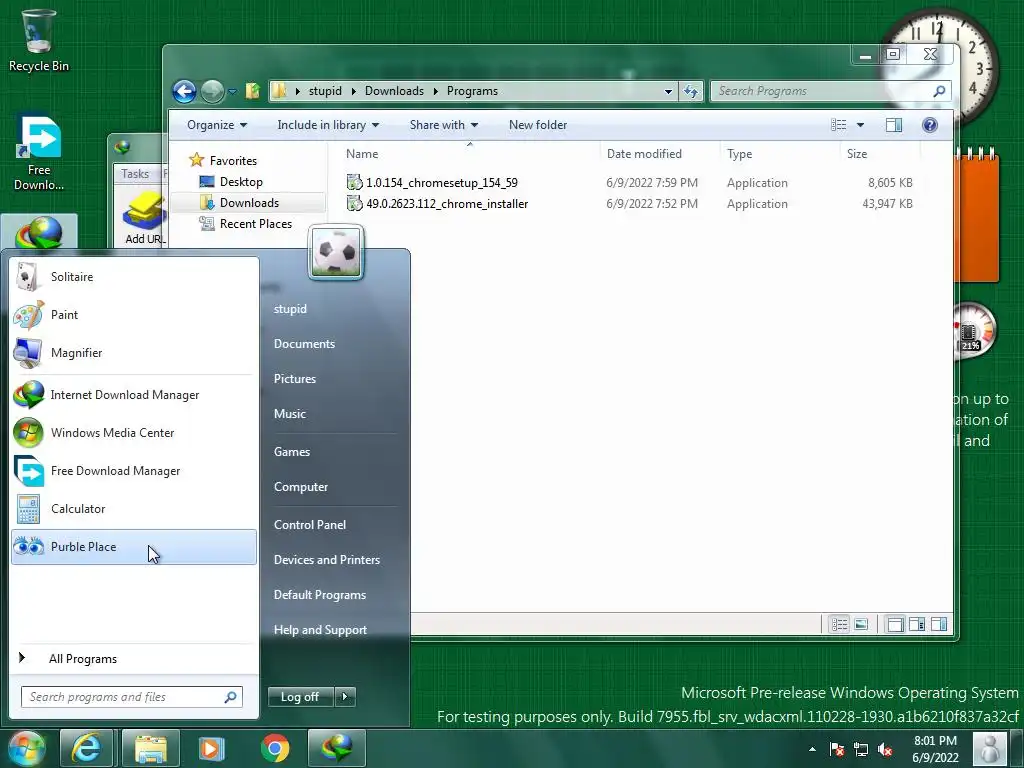Click Downloads in the address bar path
Image resolution: width=1024 pixels, height=768 pixels.
pyautogui.click(x=394, y=91)
